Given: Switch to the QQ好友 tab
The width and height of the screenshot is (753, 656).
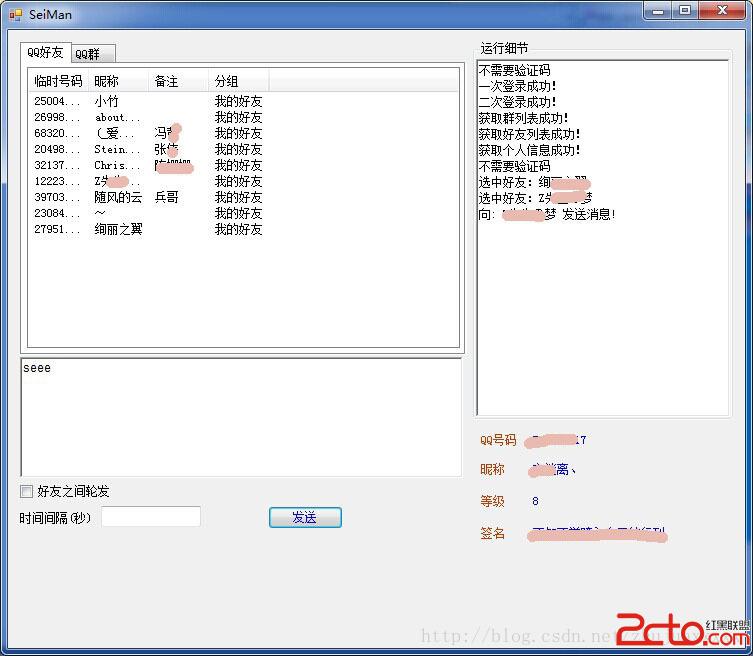Looking at the screenshot, I should [46, 52].
